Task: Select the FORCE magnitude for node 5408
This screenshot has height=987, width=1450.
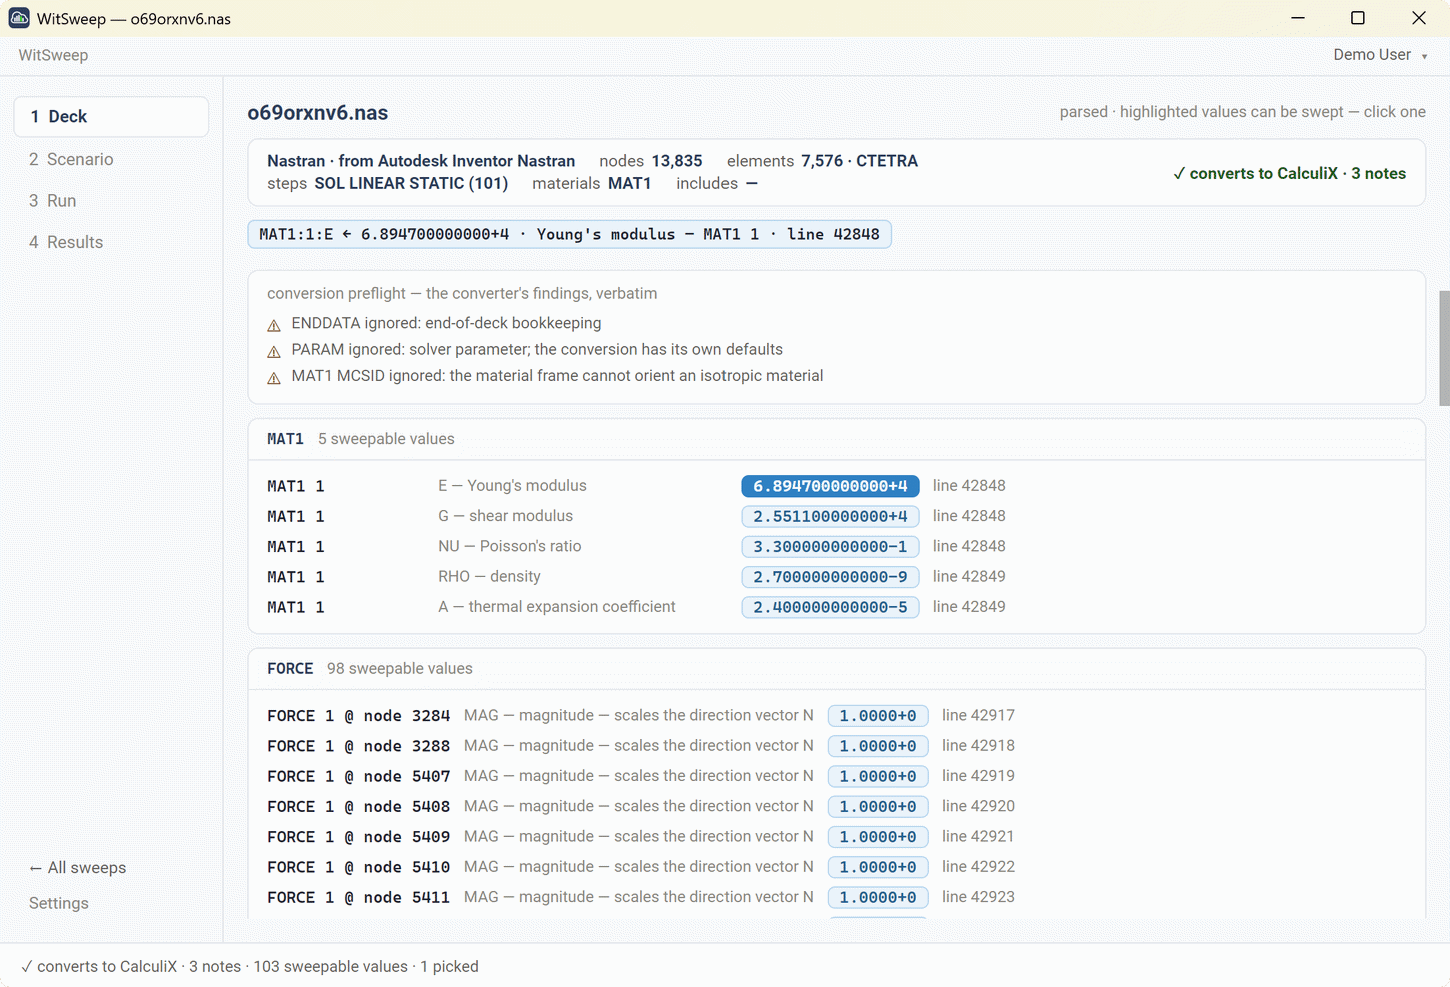Action: tap(878, 806)
